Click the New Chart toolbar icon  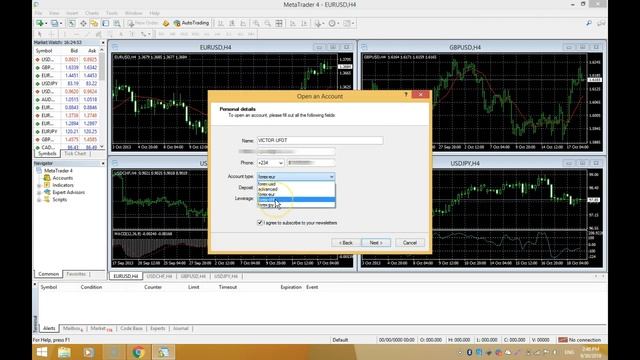pyautogui.click(x=40, y=23)
